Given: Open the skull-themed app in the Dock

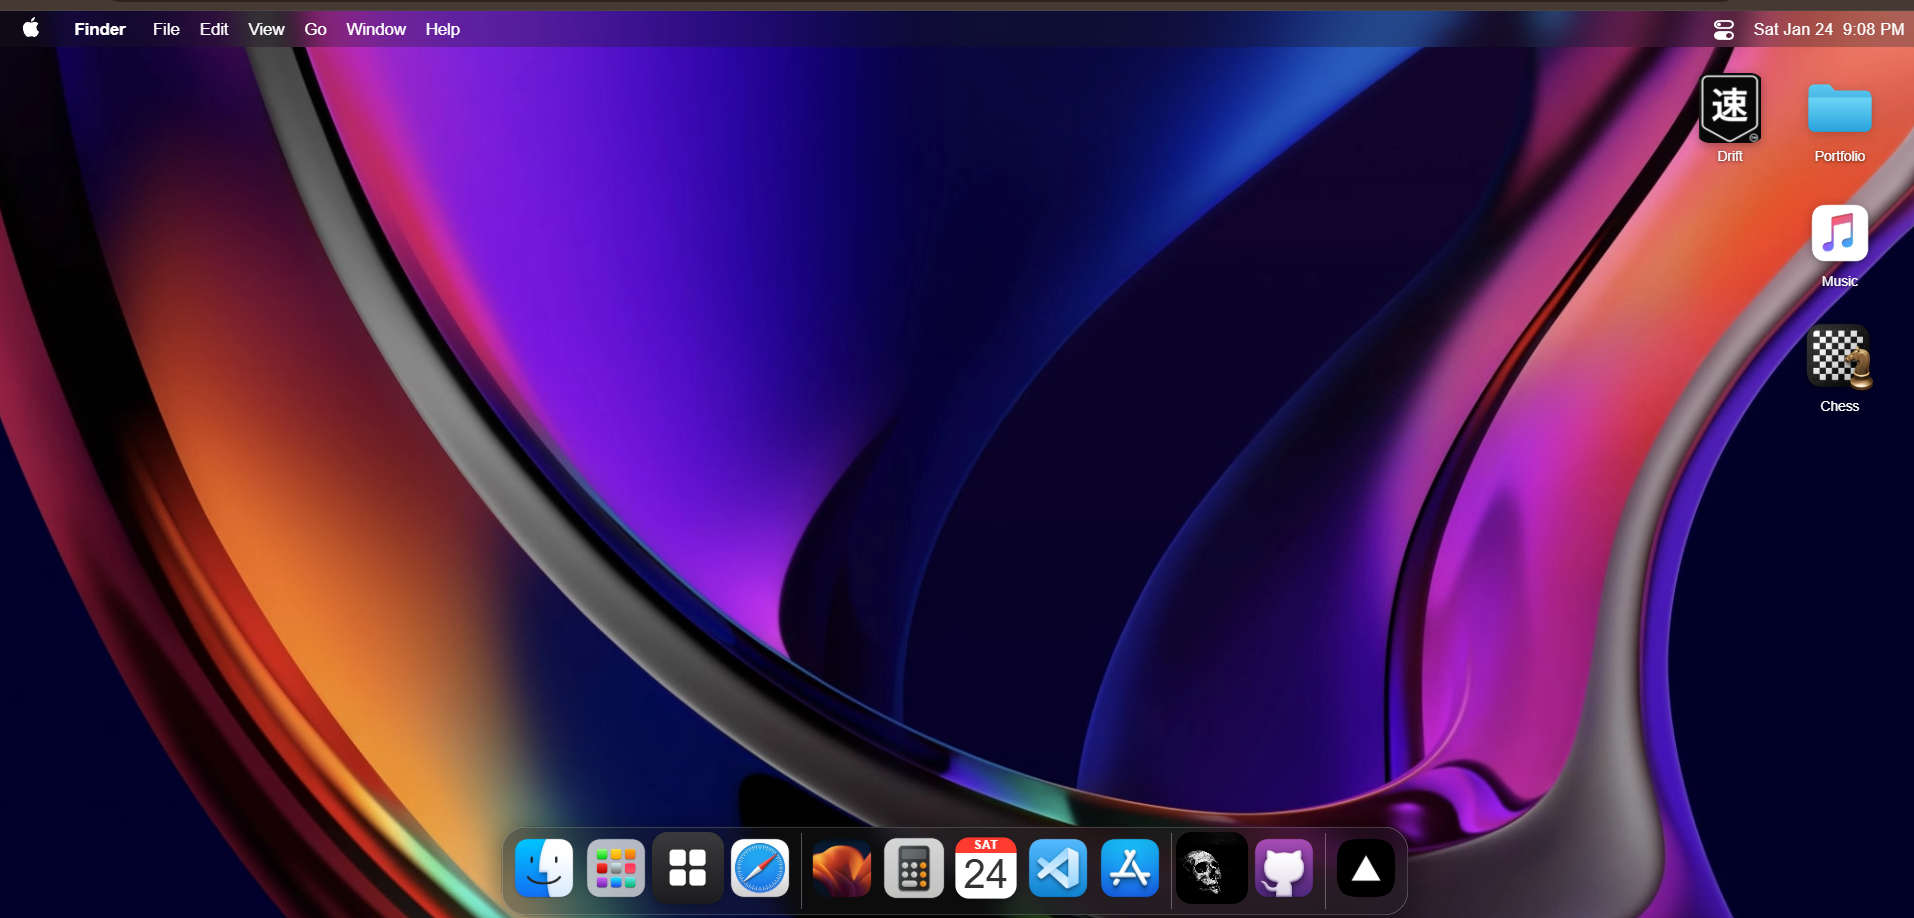Looking at the screenshot, I should 1209,868.
